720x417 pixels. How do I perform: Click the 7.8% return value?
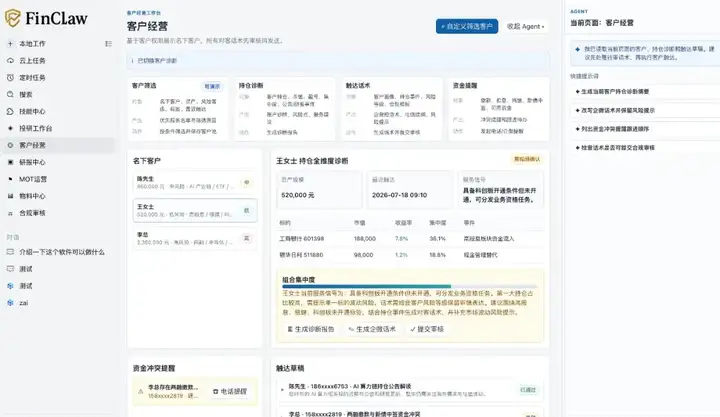pos(401,239)
